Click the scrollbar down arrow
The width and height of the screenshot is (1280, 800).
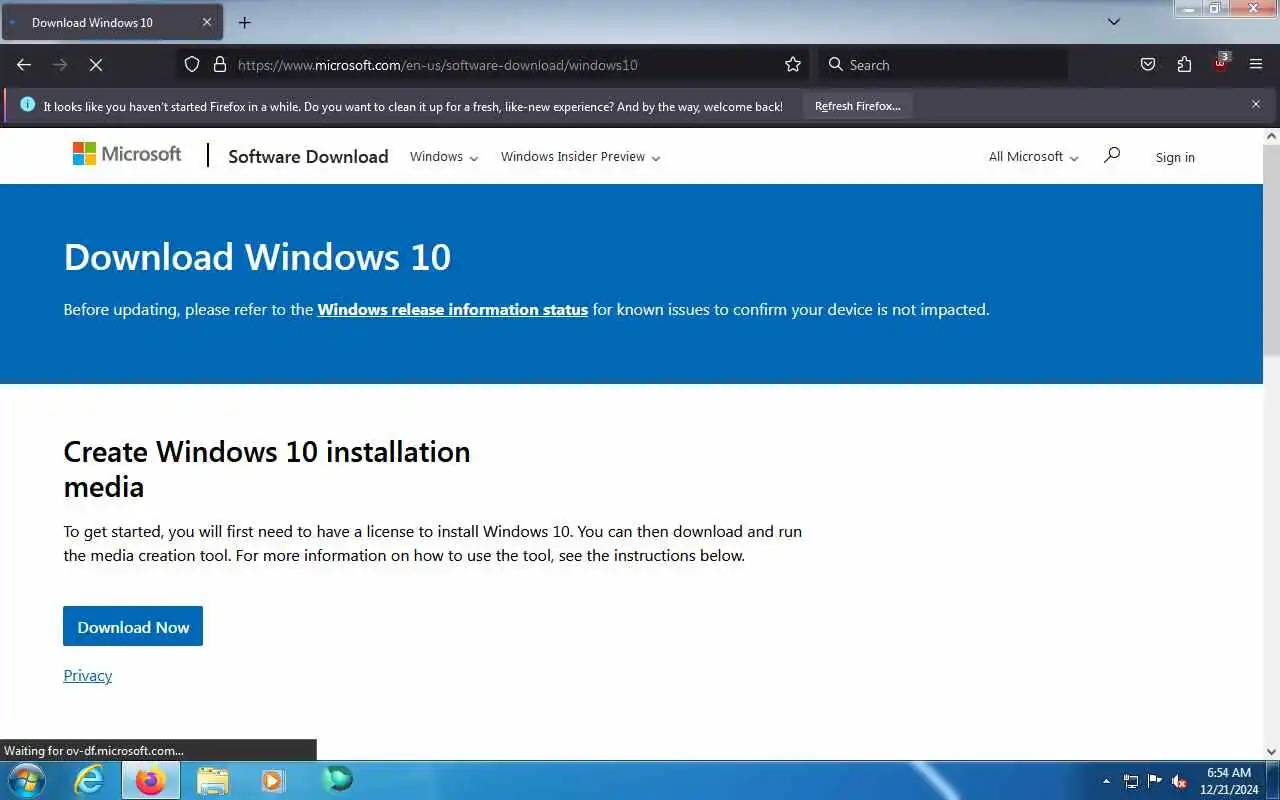(1271, 752)
